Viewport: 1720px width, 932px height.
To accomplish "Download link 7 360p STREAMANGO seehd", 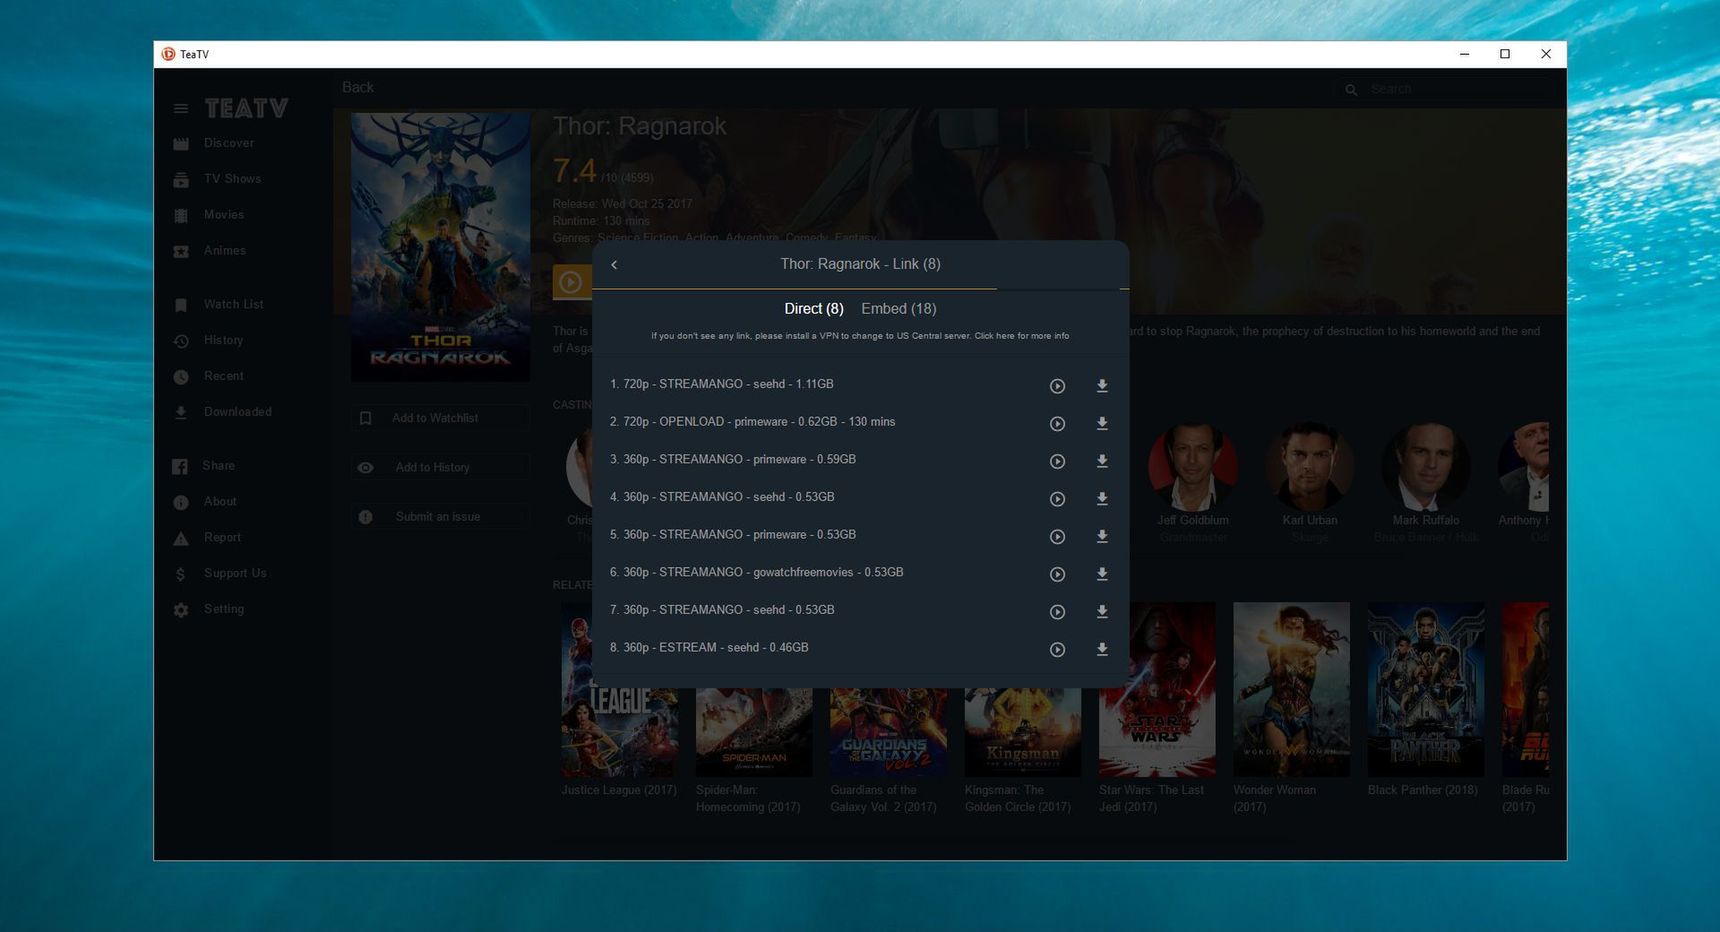I will click(1102, 612).
